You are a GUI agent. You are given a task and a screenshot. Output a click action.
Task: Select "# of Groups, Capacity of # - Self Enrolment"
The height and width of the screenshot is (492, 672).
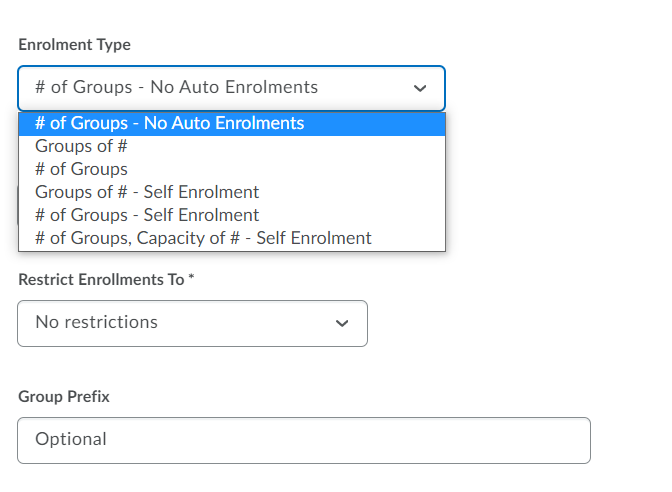(203, 238)
